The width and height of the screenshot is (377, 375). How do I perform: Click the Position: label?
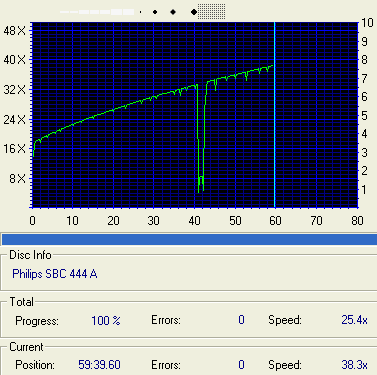click(35, 365)
